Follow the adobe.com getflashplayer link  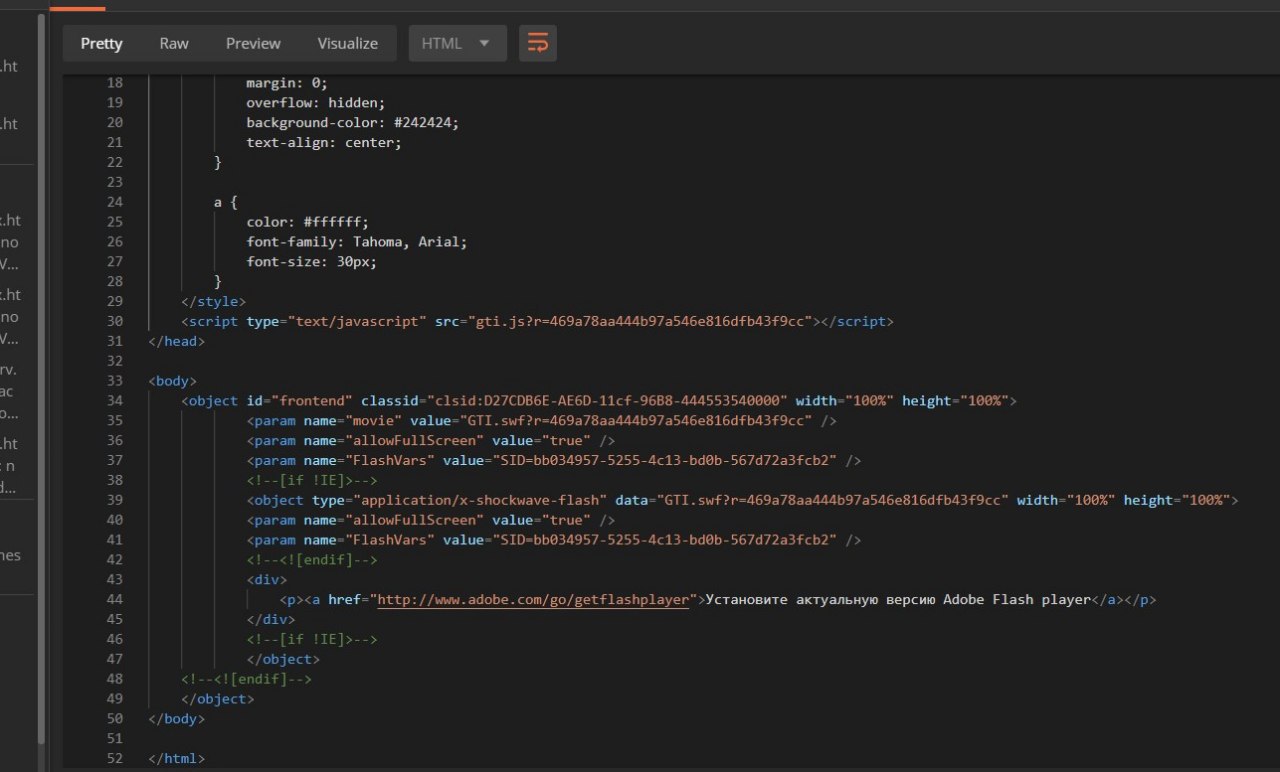[x=533, y=600]
